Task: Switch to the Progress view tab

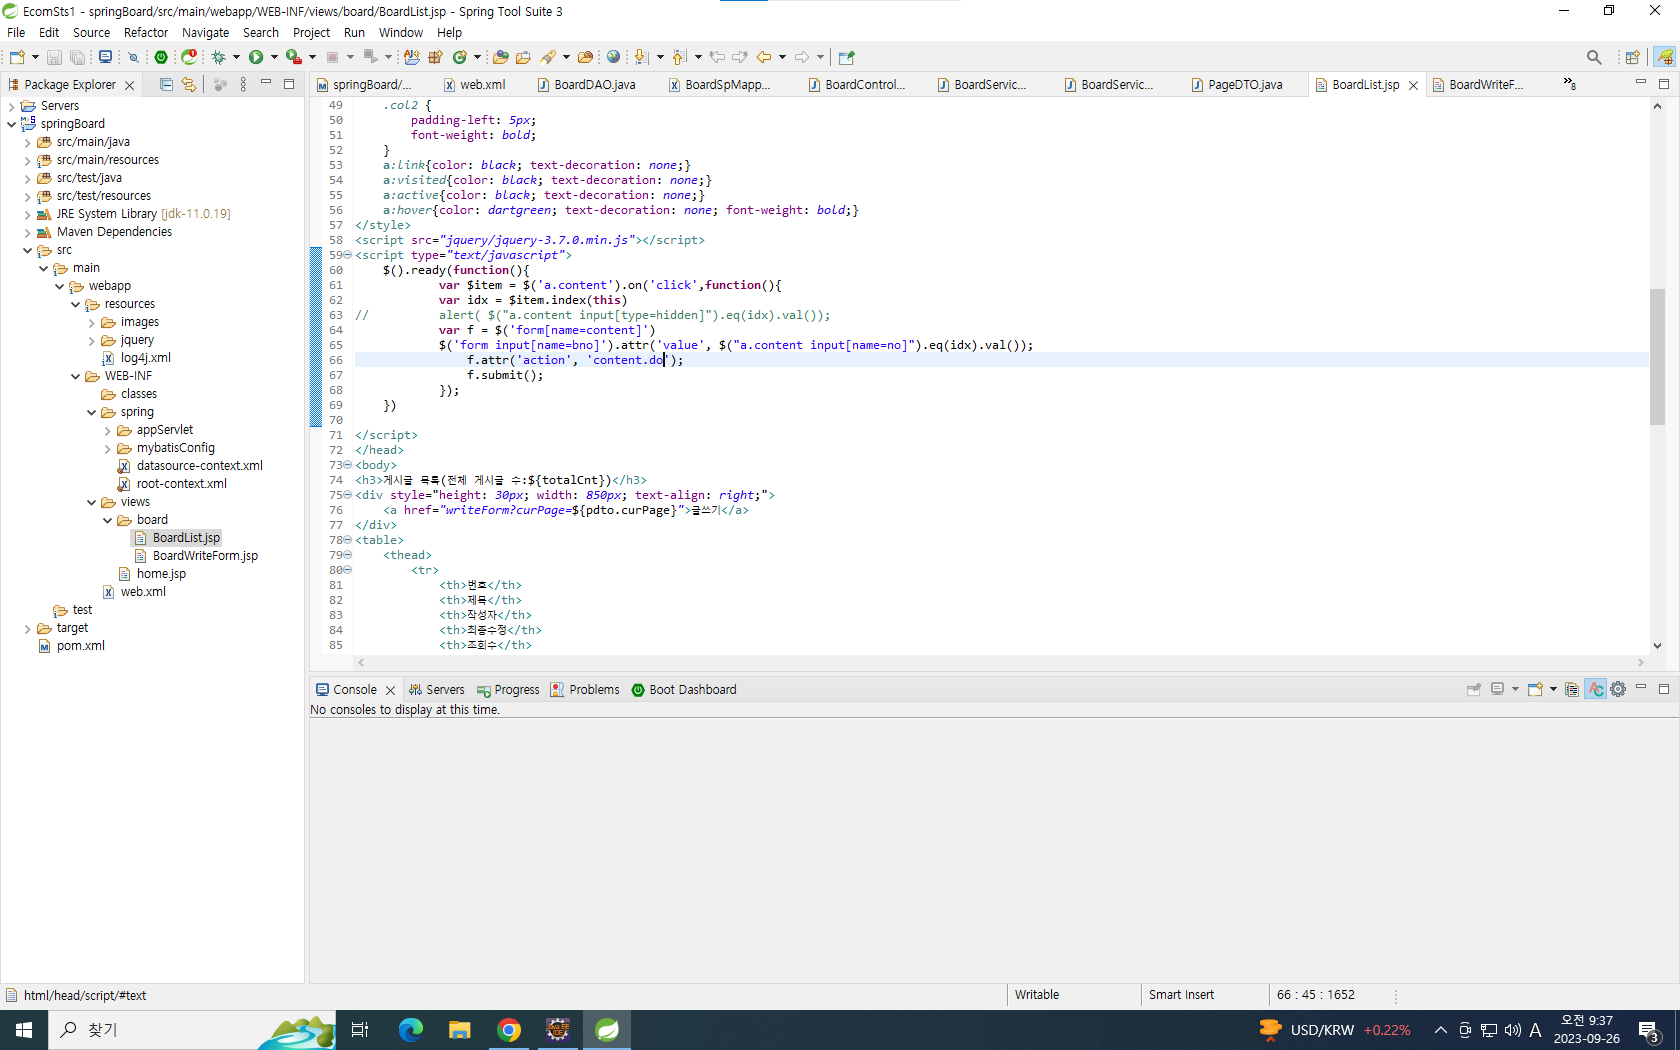Action: [508, 689]
